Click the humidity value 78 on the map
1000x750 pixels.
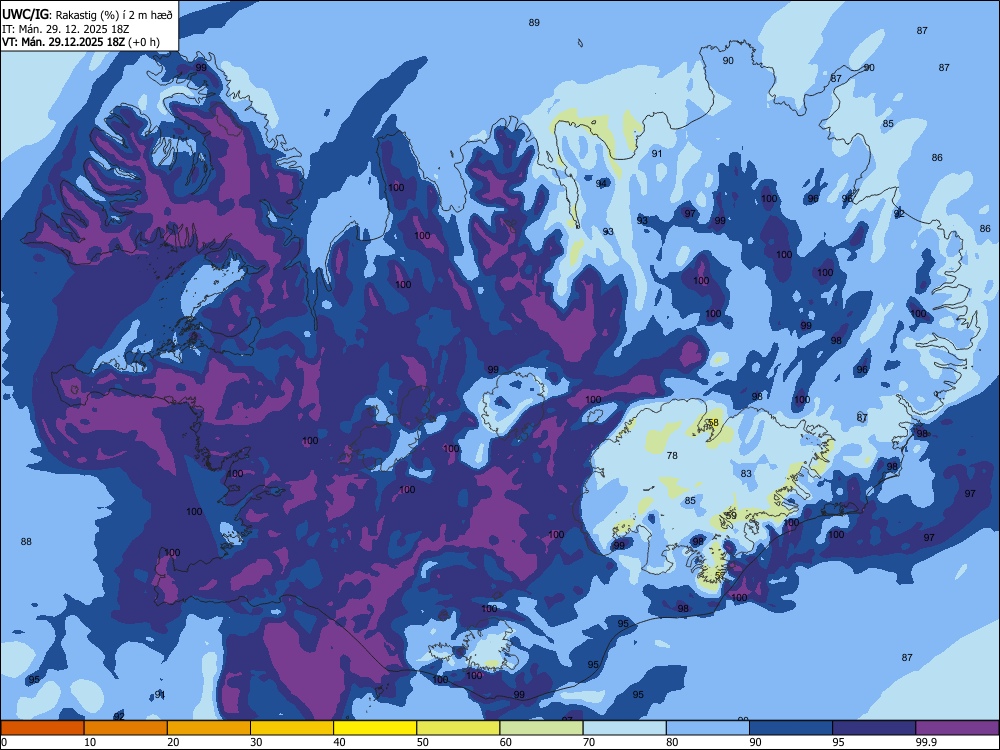click(x=672, y=455)
